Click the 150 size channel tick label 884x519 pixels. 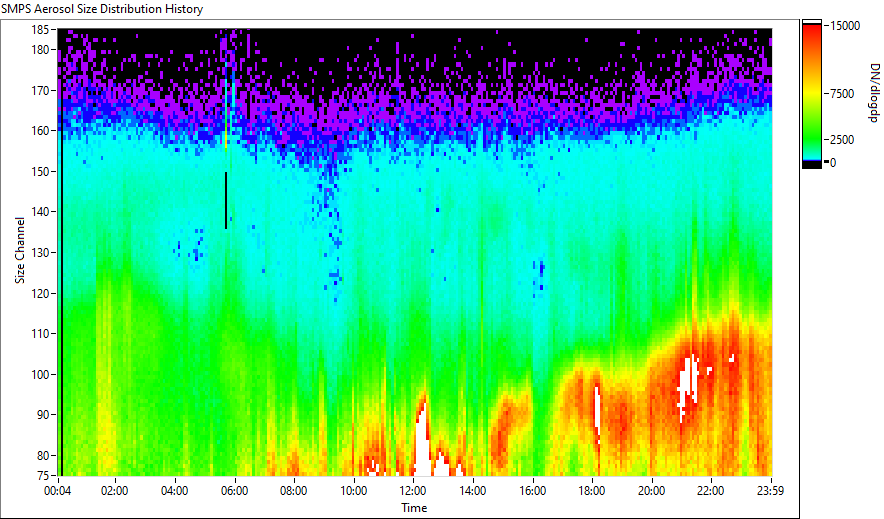point(40,171)
